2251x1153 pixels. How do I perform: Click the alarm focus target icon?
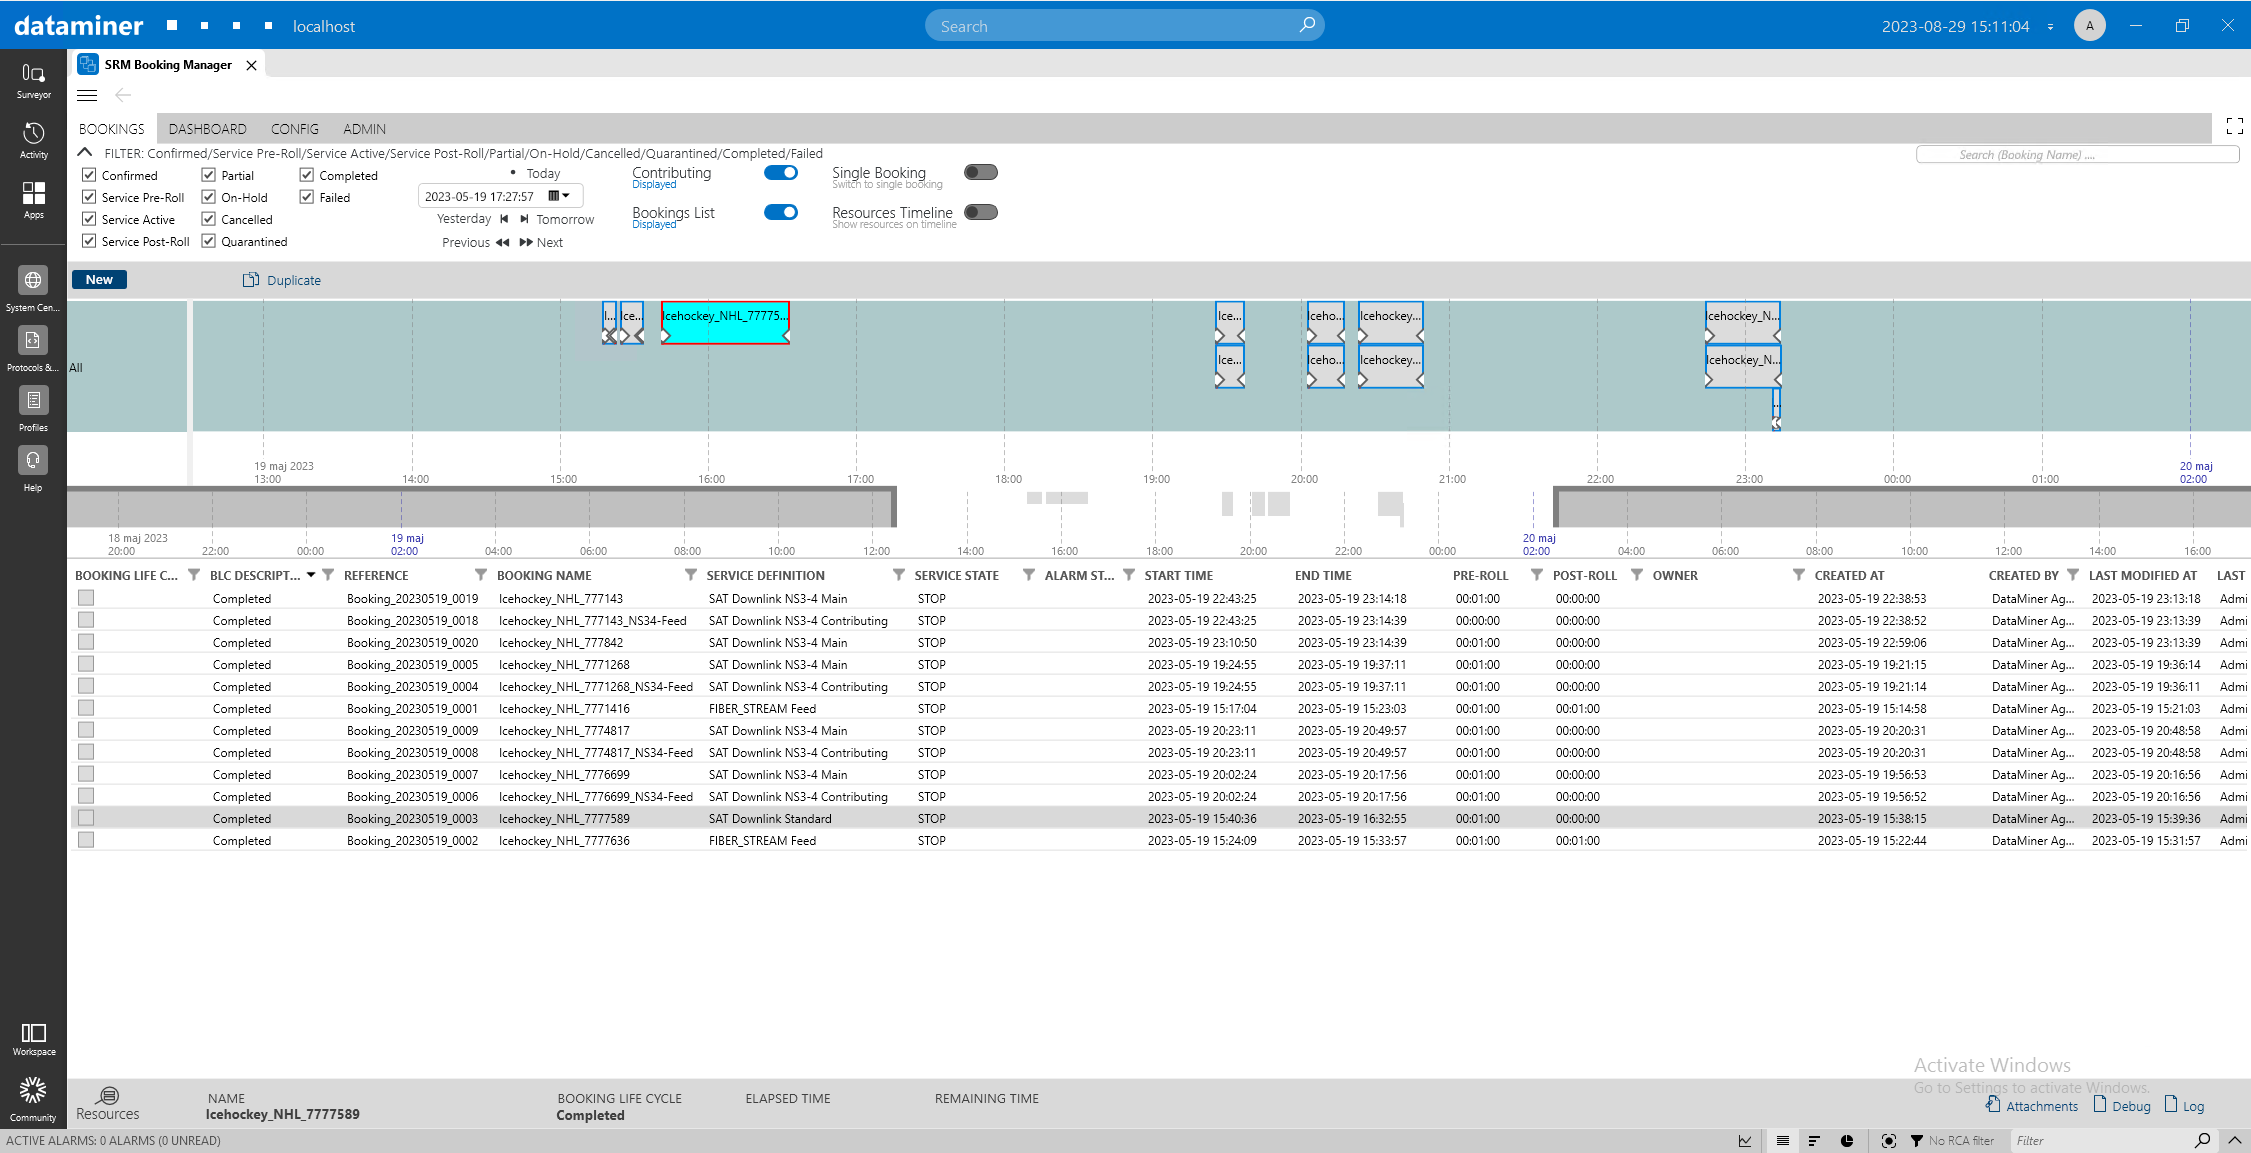click(1888, 1141)
